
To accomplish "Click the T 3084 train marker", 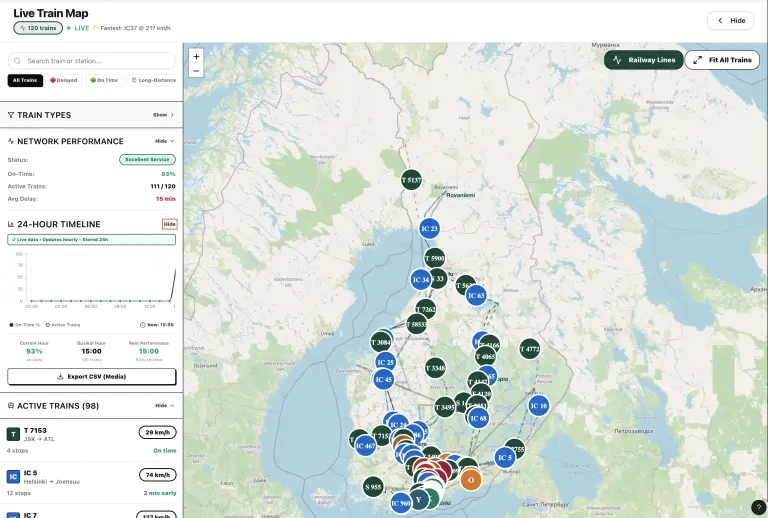I will pos(381,342).
